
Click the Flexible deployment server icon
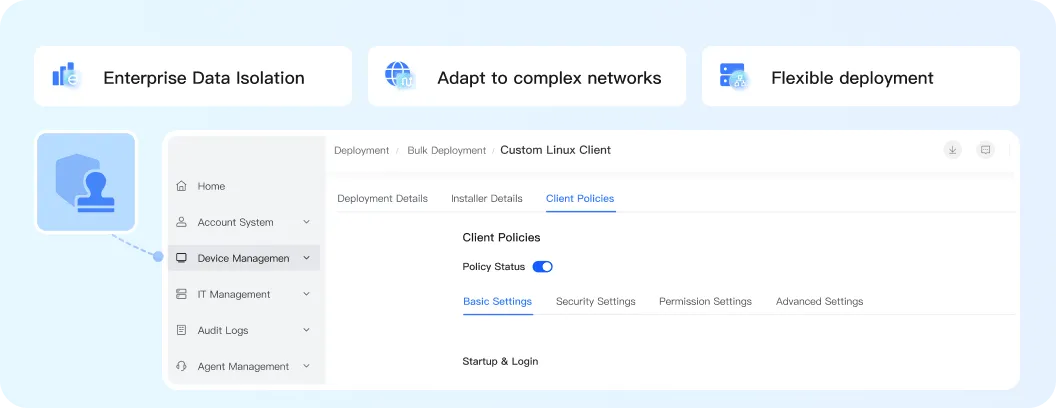click(x=734, y=76)
